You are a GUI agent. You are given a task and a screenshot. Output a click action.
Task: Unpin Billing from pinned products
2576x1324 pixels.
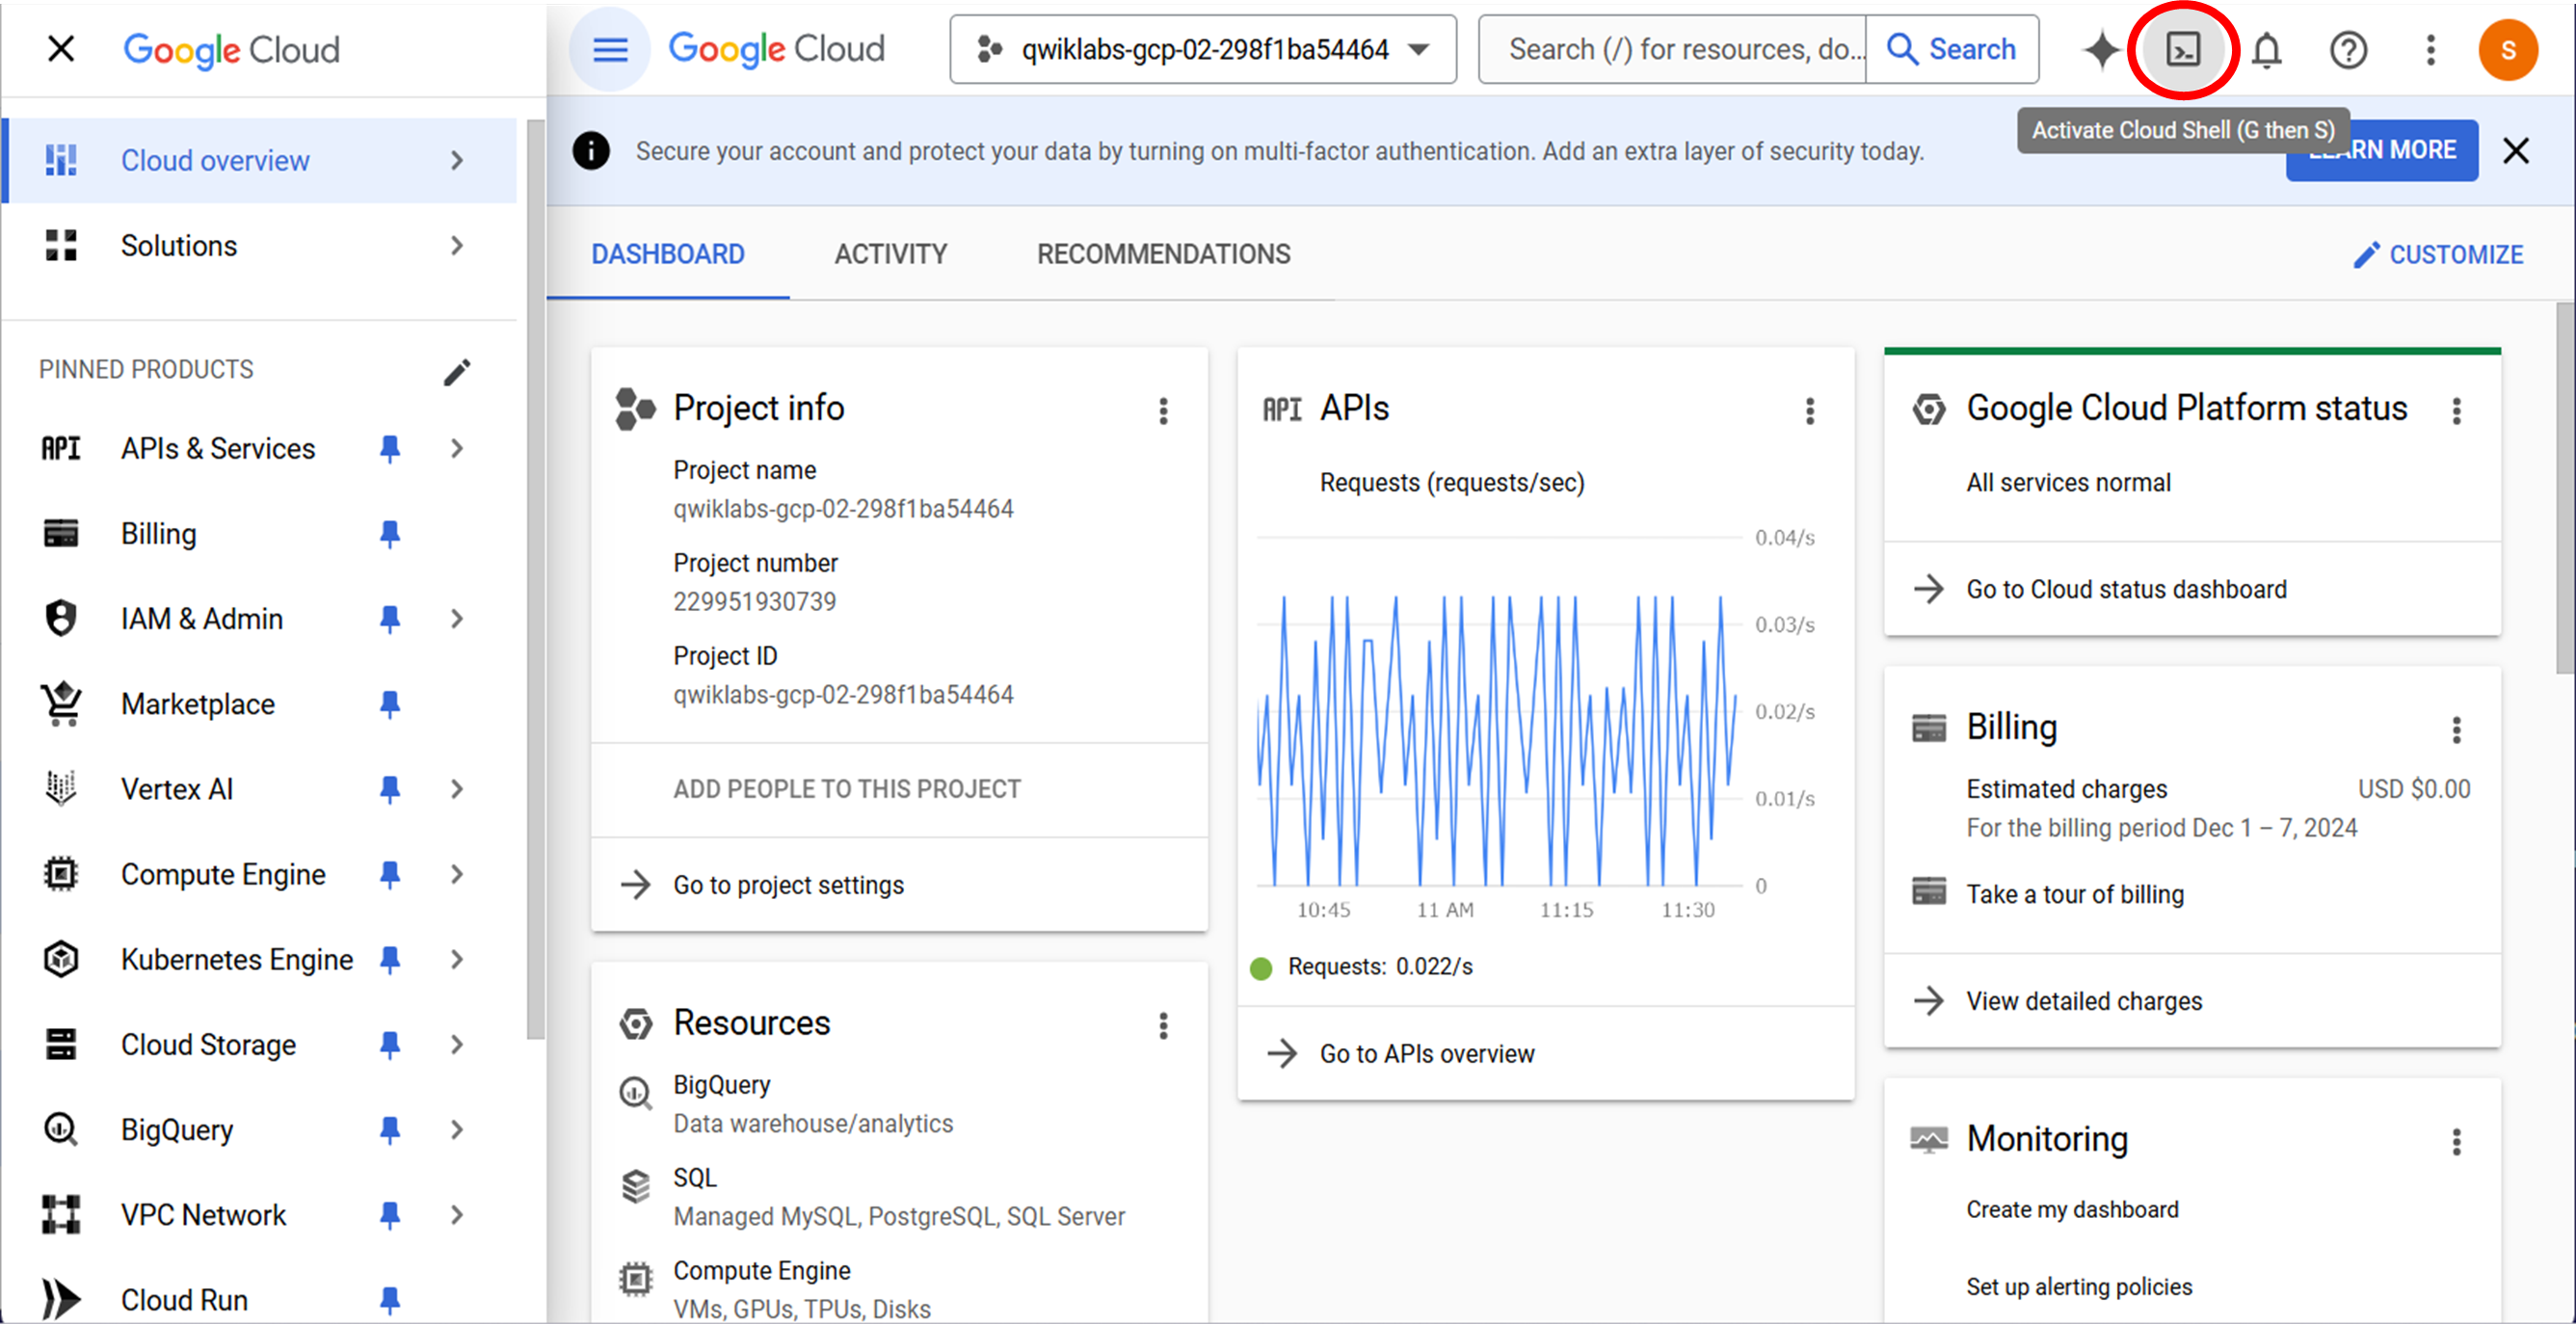(x=390, y=534)
